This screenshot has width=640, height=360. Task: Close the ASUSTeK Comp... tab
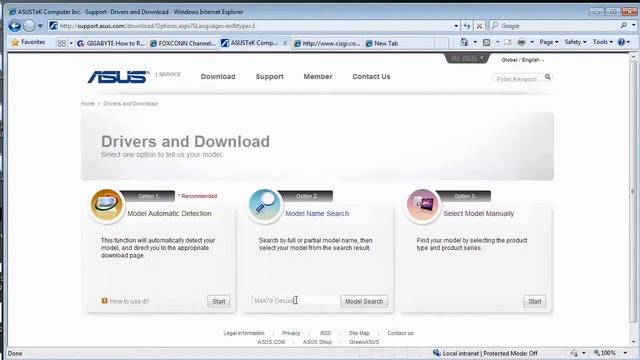pyautogui.click(x=285, y=43)
